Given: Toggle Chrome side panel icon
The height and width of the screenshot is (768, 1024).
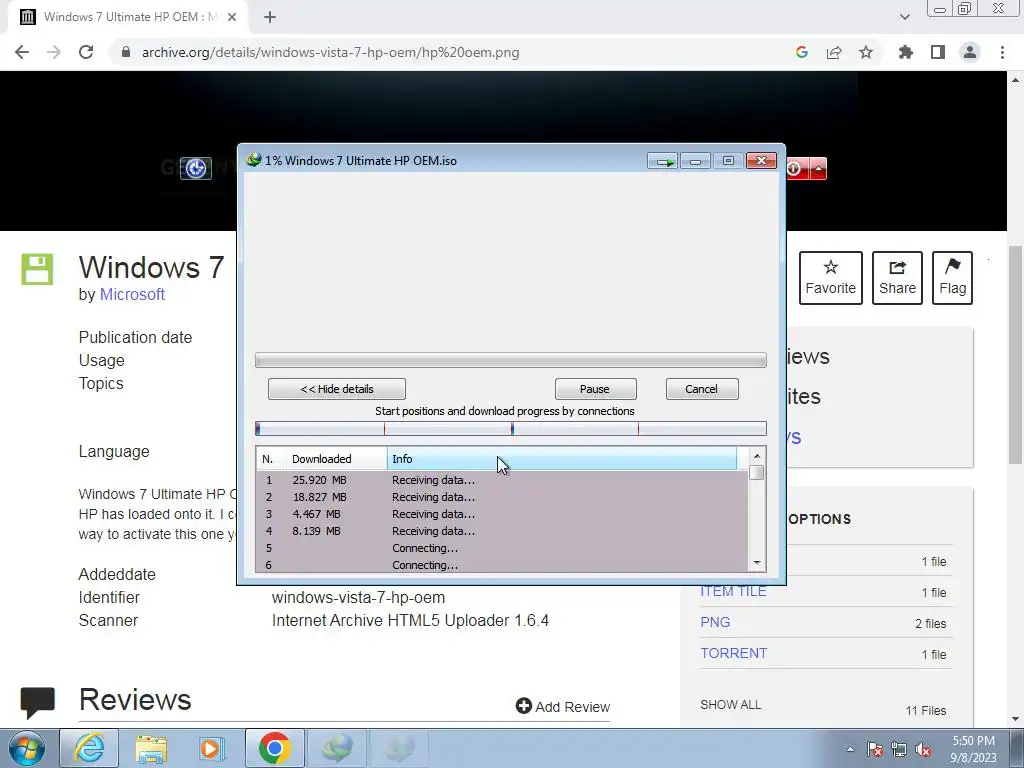Looking at the screenshot, I should pyautogui.click(x=938, y=52).
